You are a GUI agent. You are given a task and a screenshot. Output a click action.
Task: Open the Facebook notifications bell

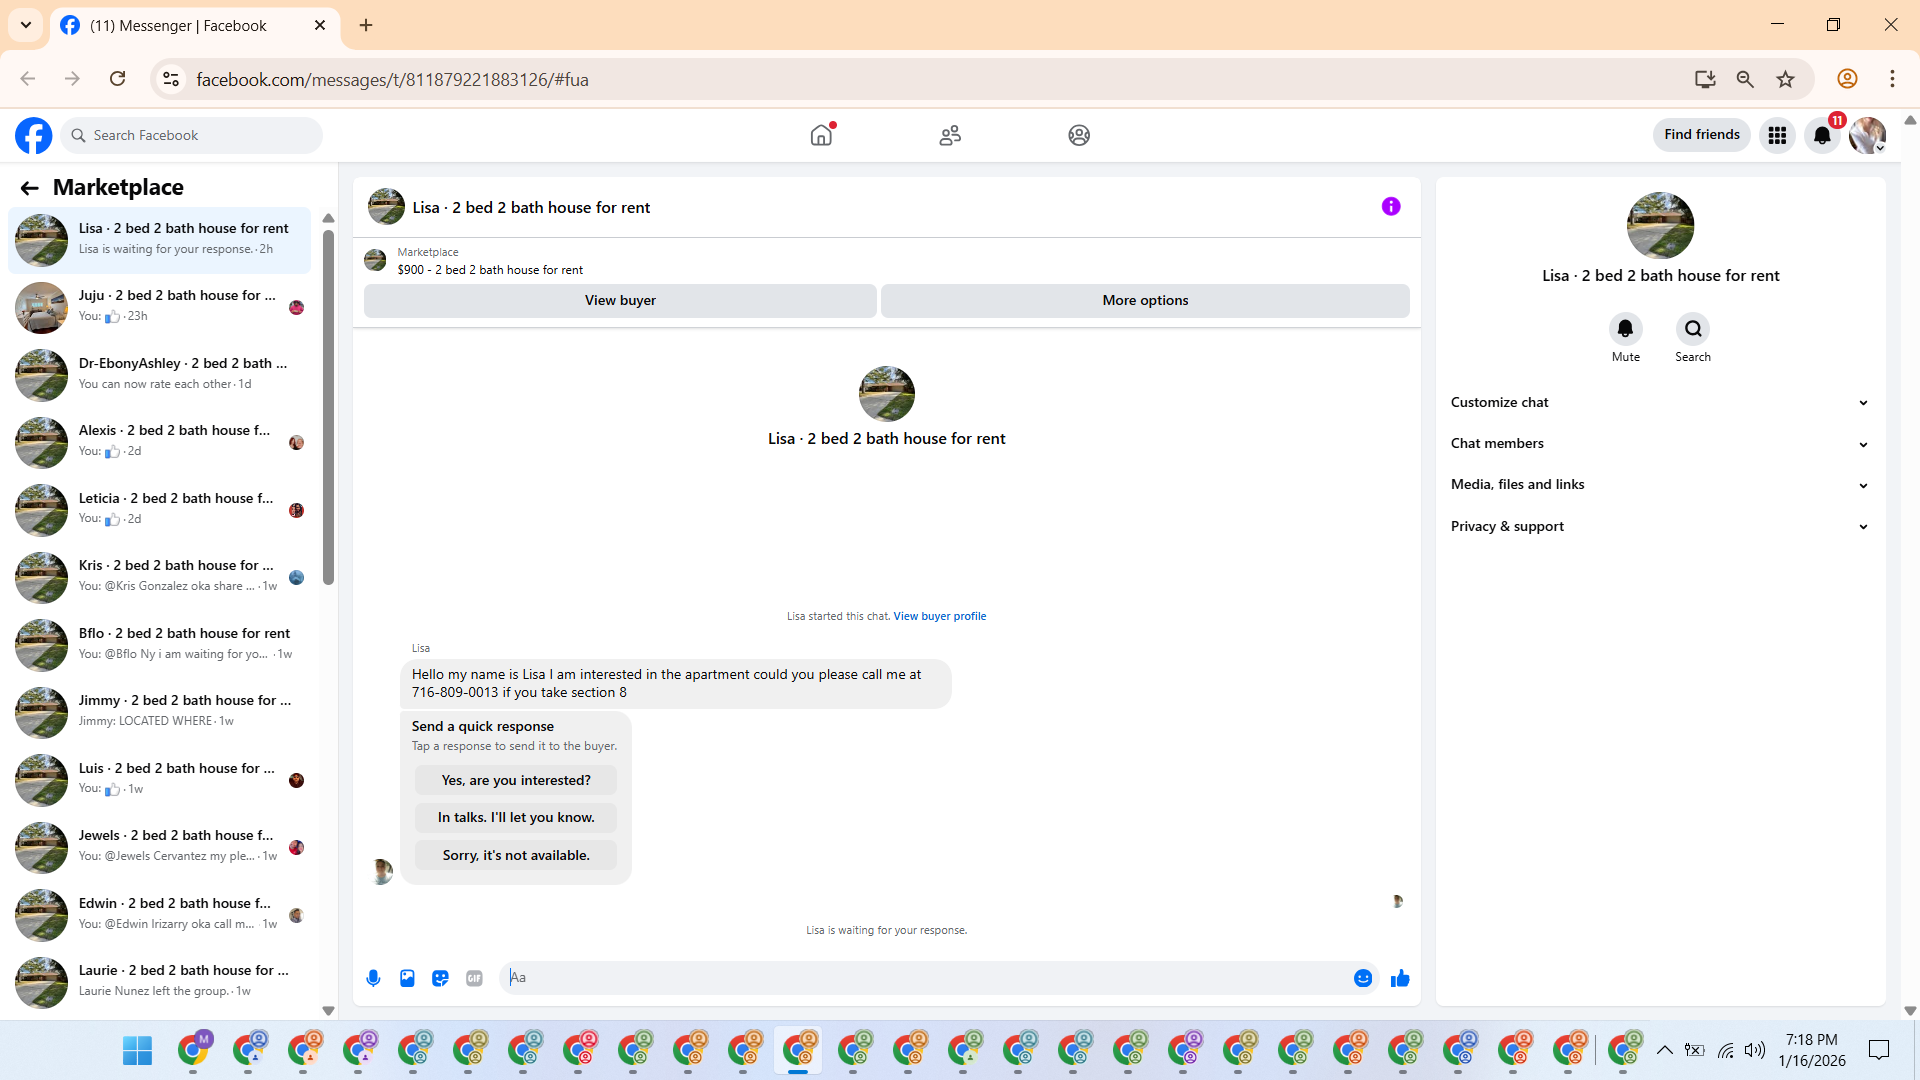pos(1822,135)
